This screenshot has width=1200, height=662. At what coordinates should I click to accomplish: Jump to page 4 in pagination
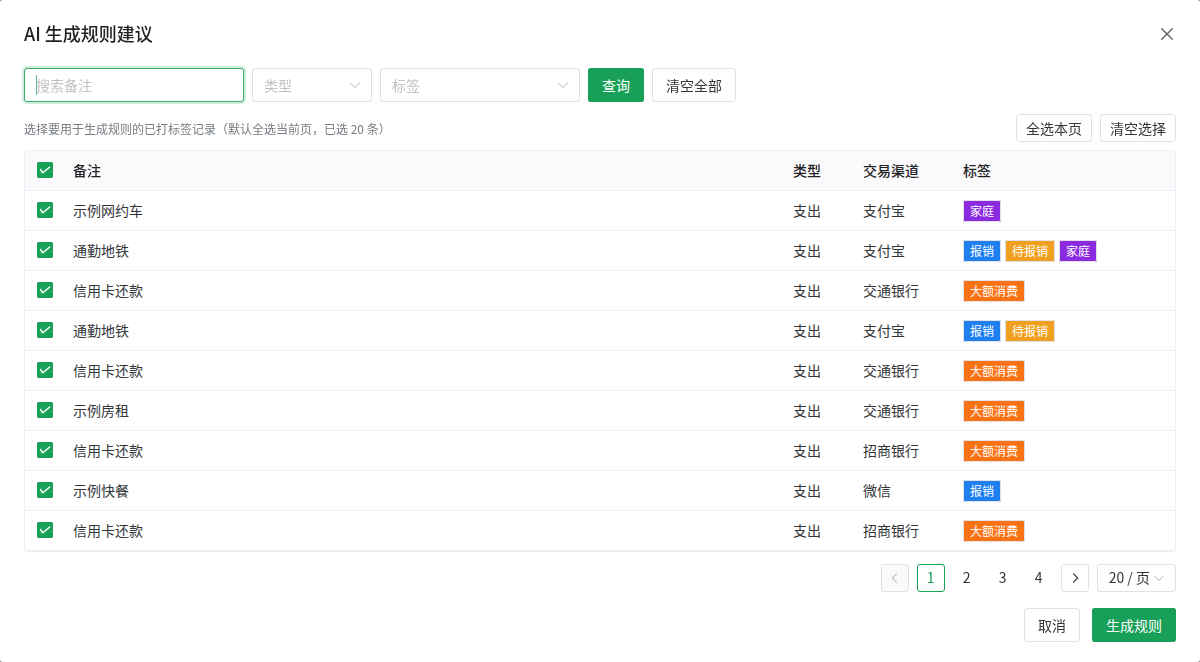point(1039,578)
